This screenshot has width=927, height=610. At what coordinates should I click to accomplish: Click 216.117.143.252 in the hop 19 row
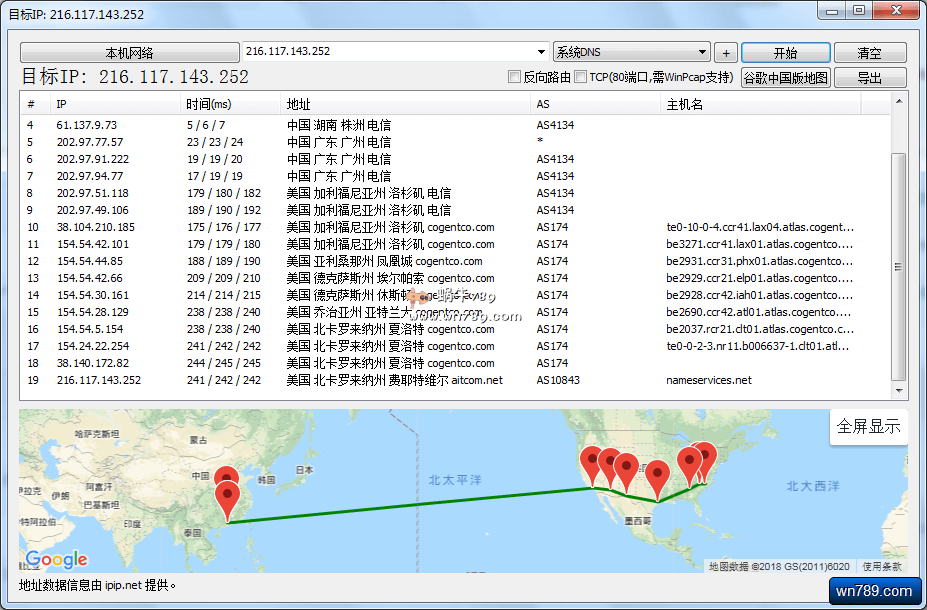99,381
